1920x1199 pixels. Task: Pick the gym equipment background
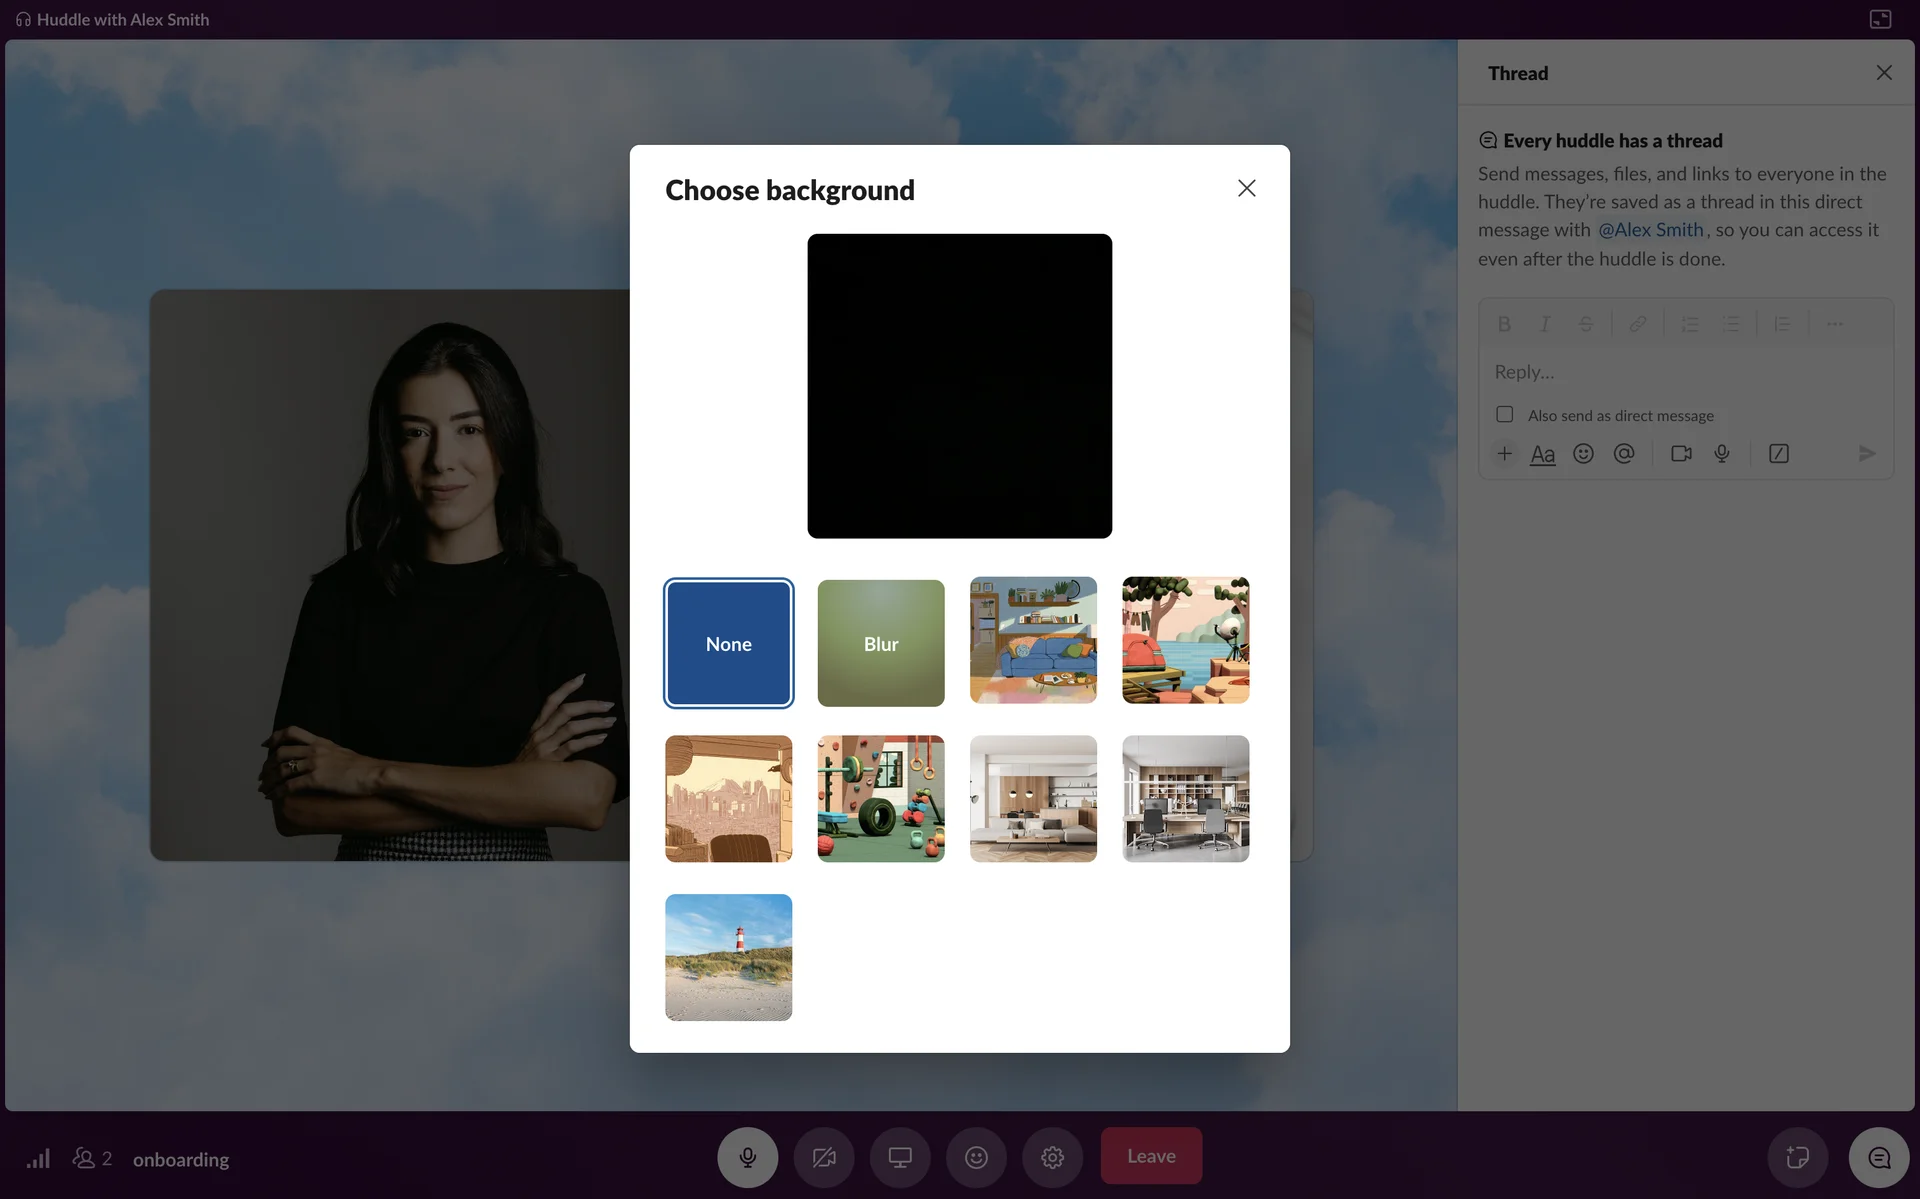tap(880, 799)
